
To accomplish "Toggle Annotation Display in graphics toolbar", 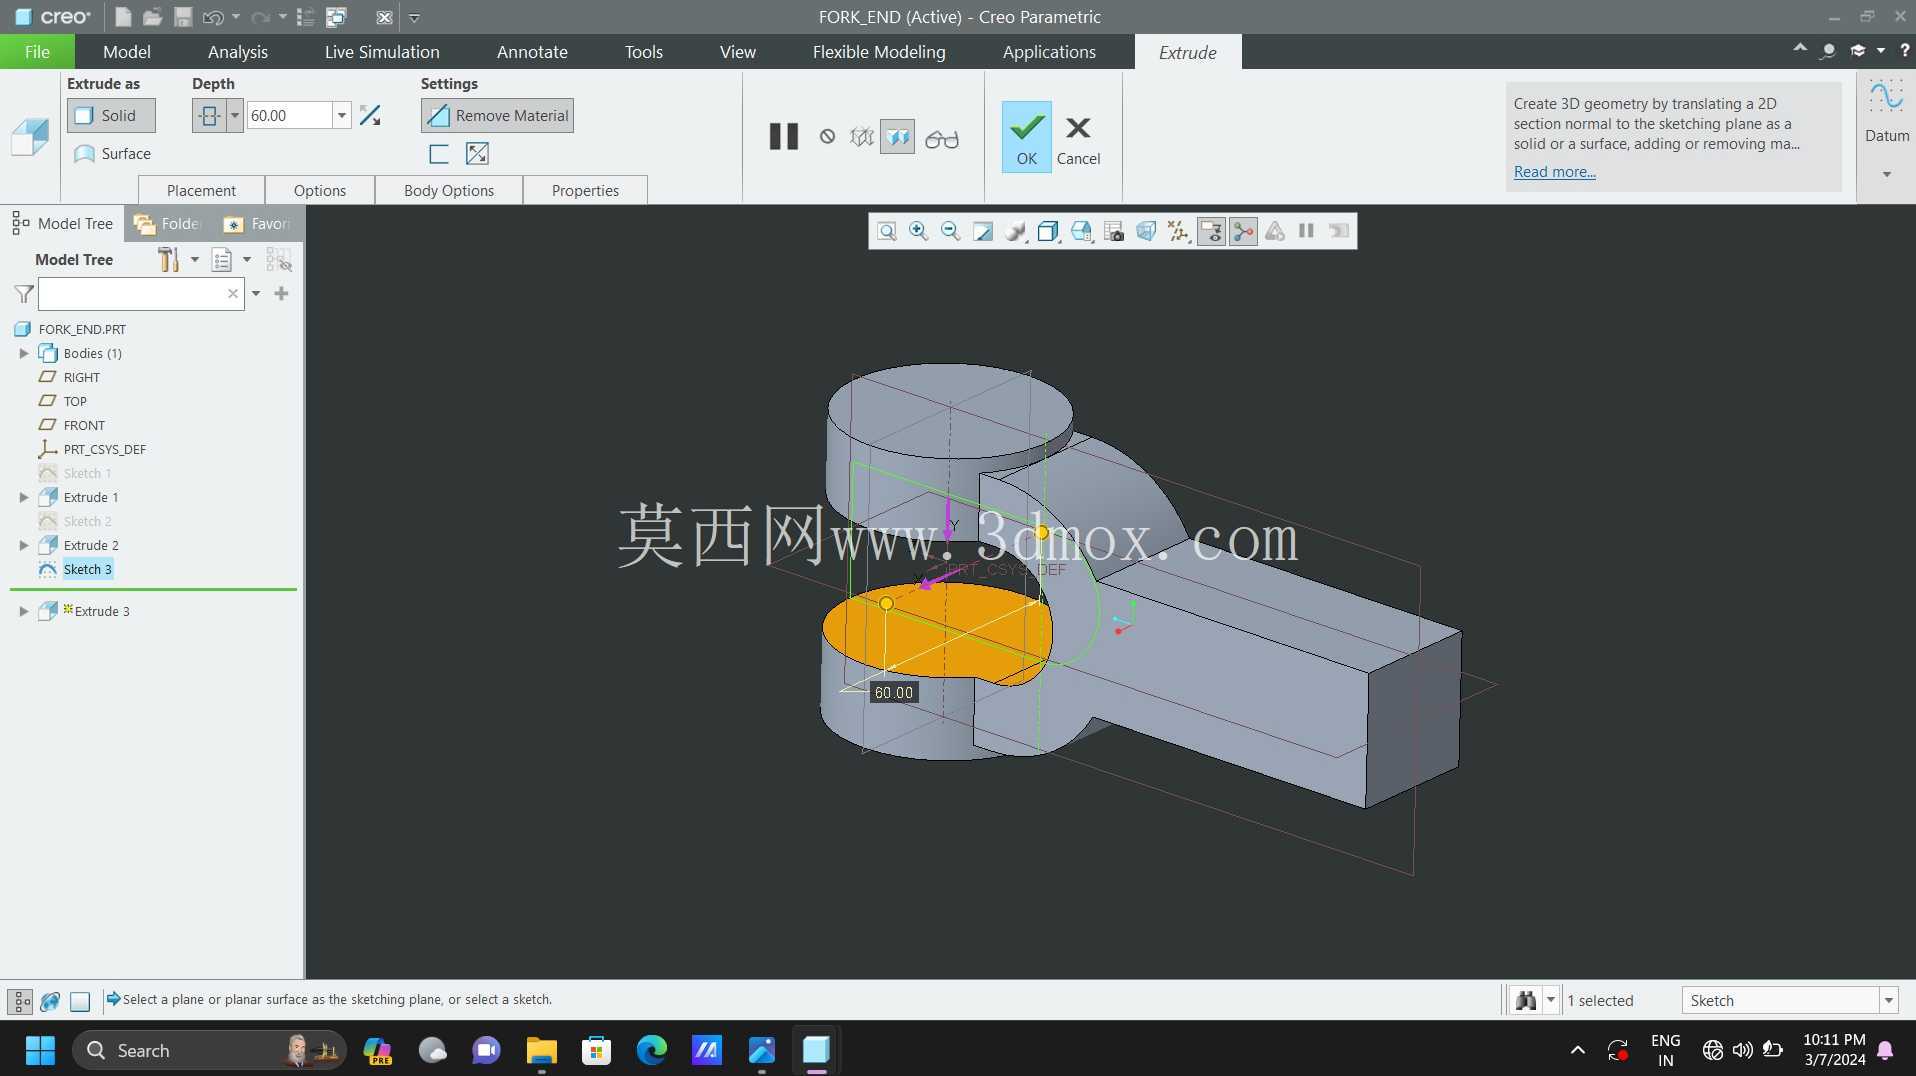I will pos(1211,232).
